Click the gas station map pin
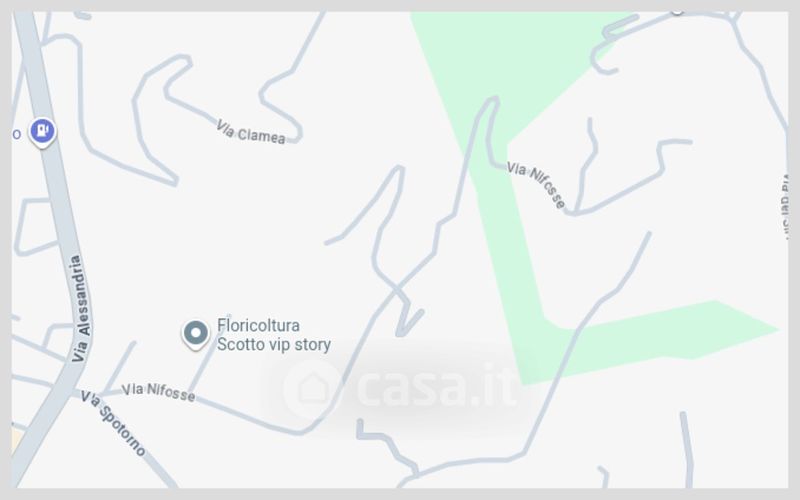Screen dimensions: 800x500 (42, 132)
